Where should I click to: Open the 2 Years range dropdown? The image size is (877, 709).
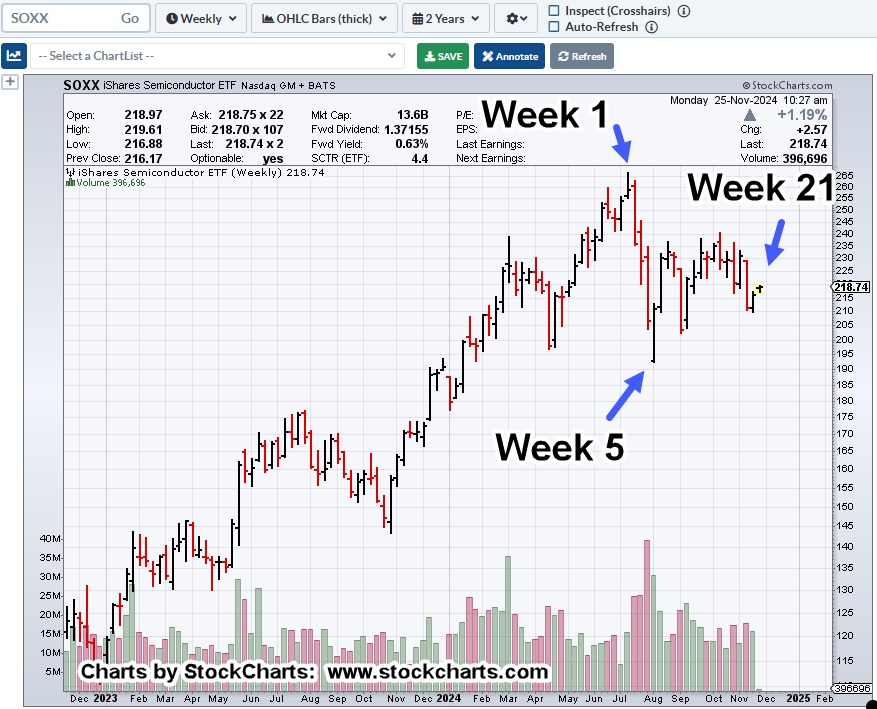[x=446, y=18]
